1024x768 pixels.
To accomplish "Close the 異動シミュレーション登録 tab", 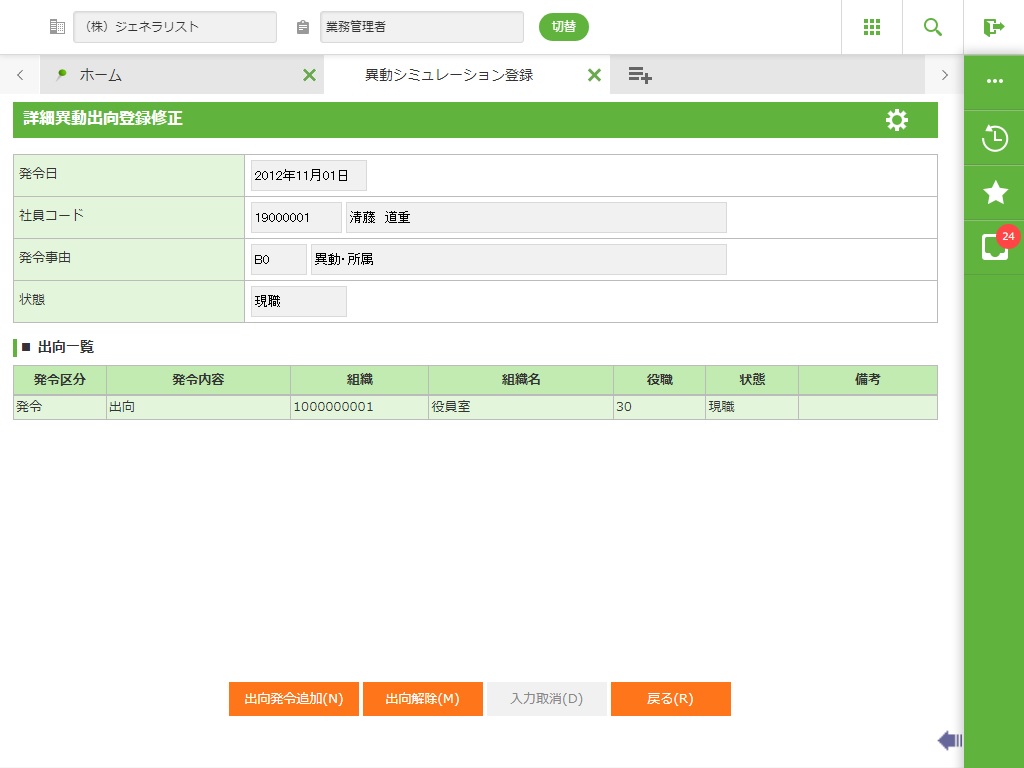I will click(594, 75).
